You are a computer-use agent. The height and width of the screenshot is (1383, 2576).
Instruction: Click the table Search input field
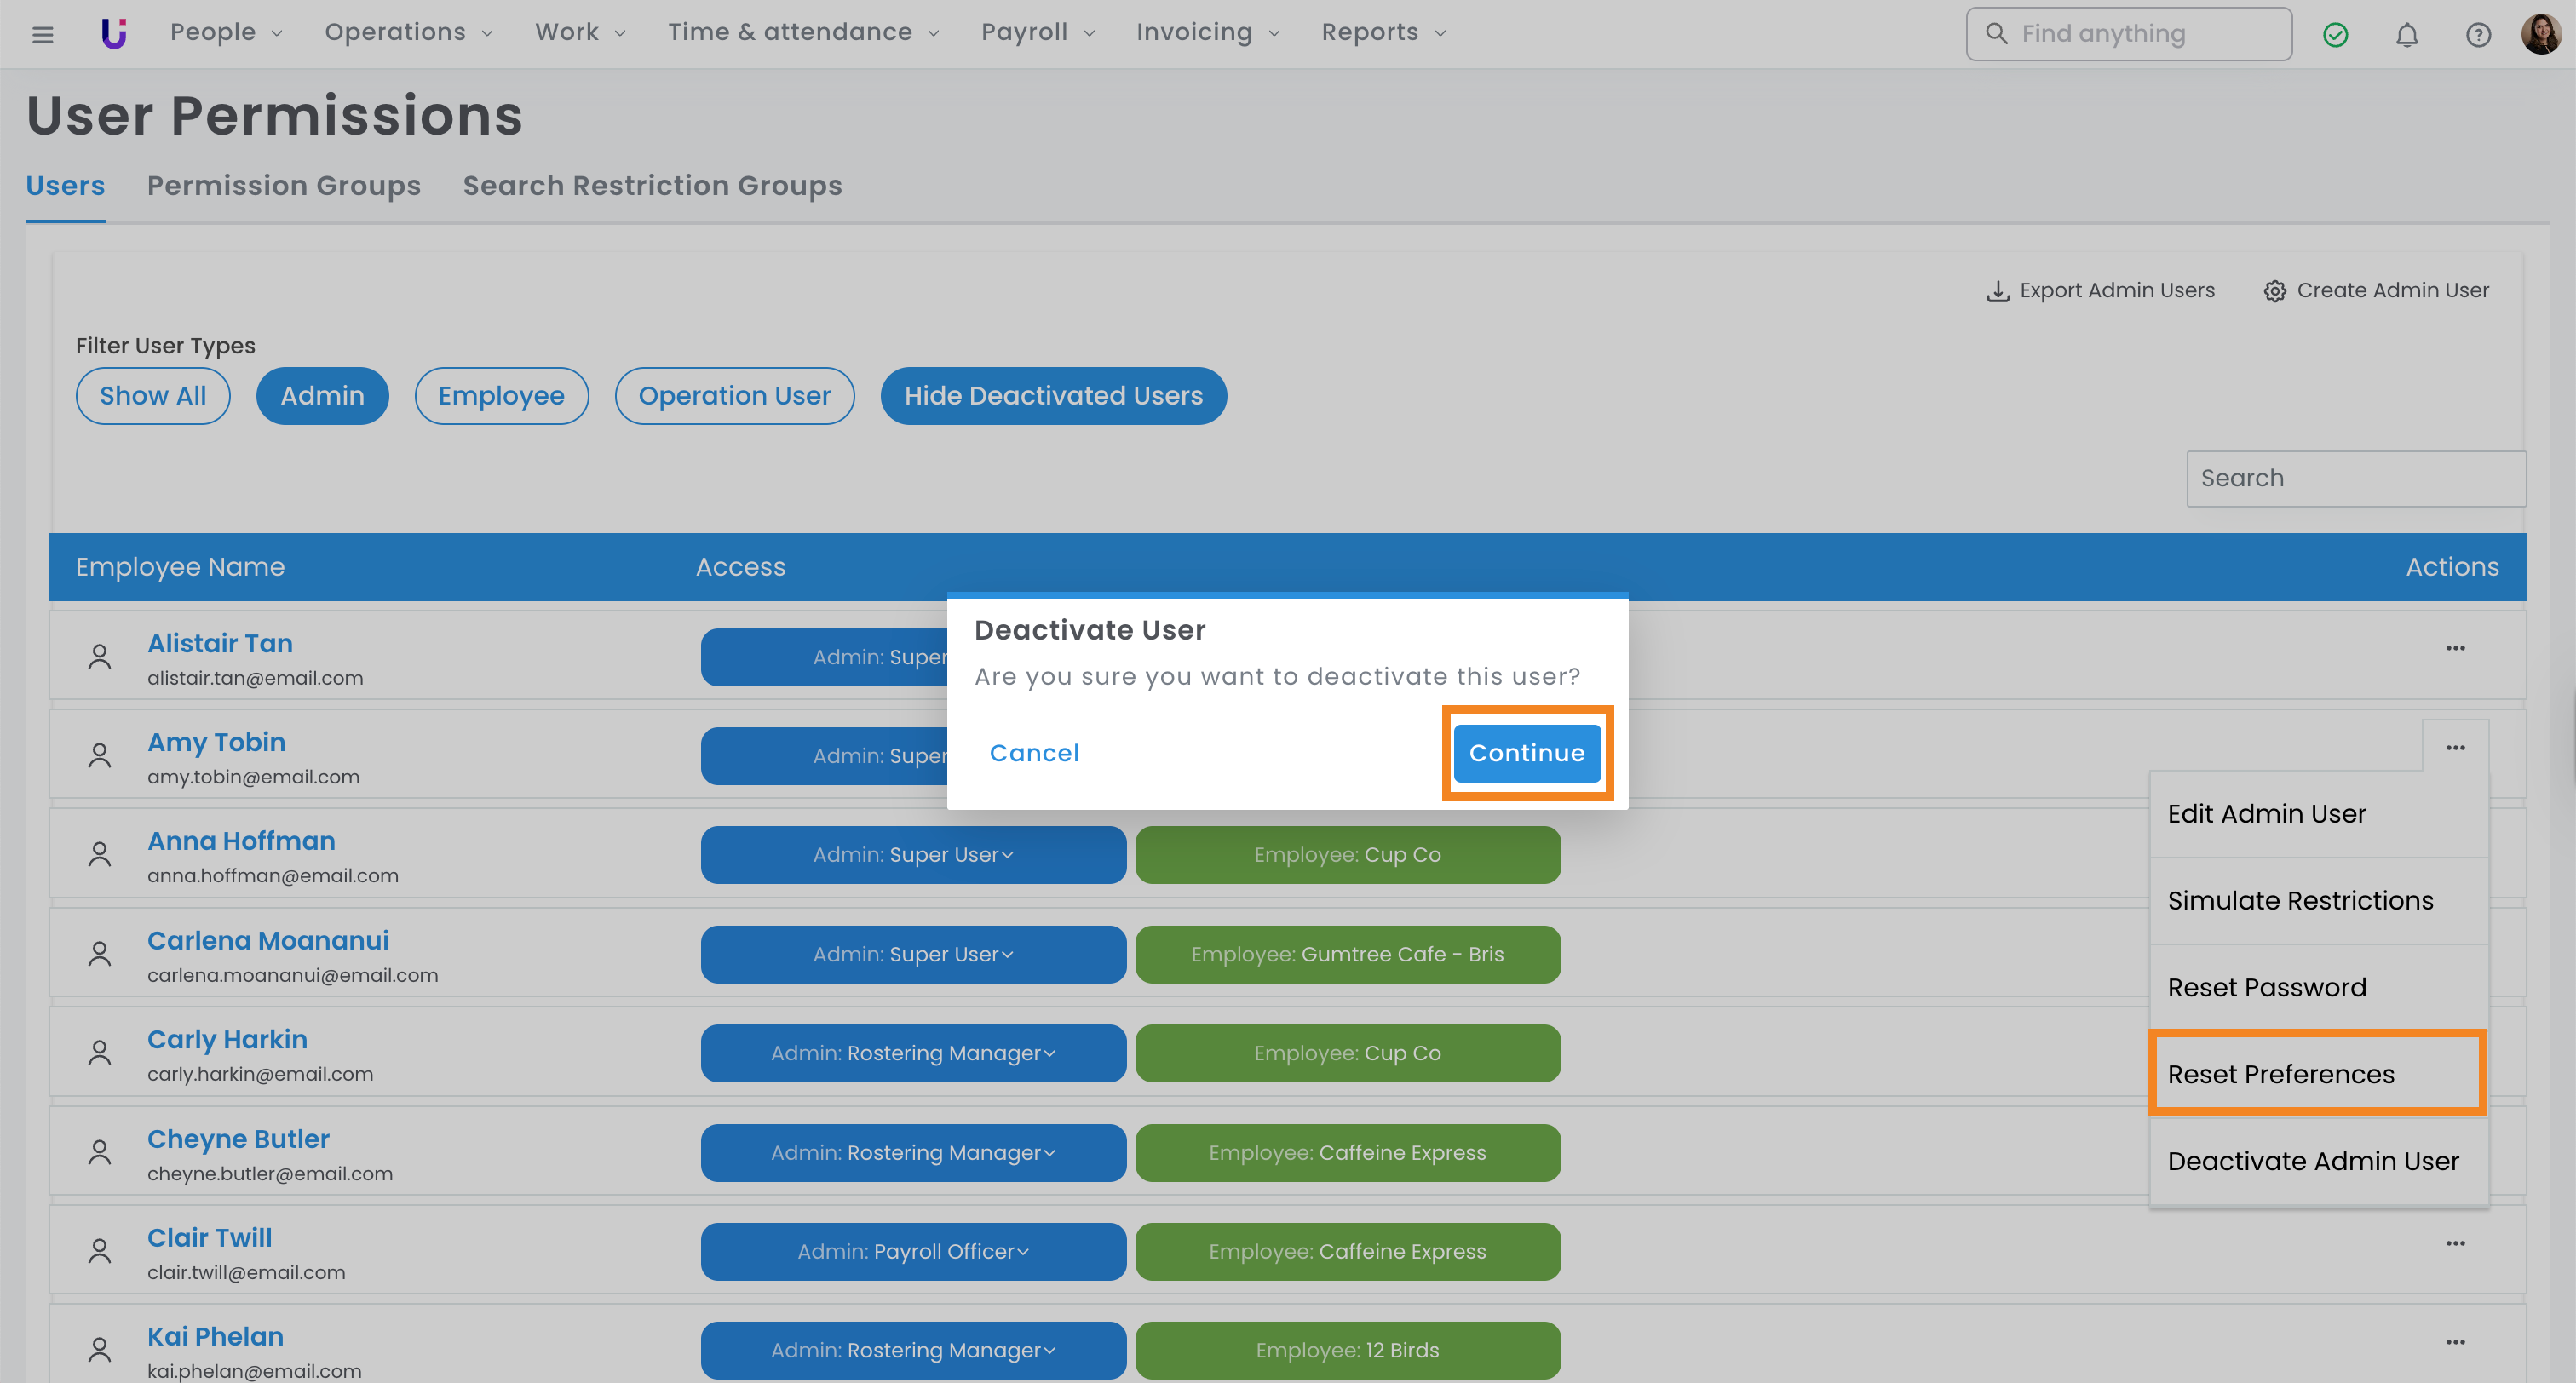2355,478
